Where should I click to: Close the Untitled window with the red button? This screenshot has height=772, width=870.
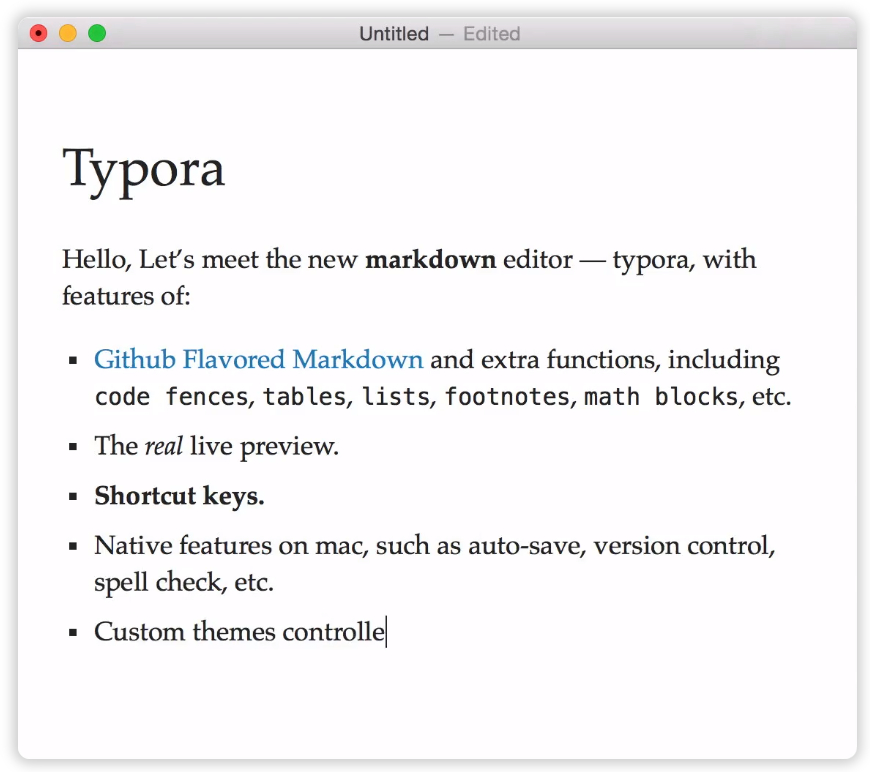[x=38, y=33]
